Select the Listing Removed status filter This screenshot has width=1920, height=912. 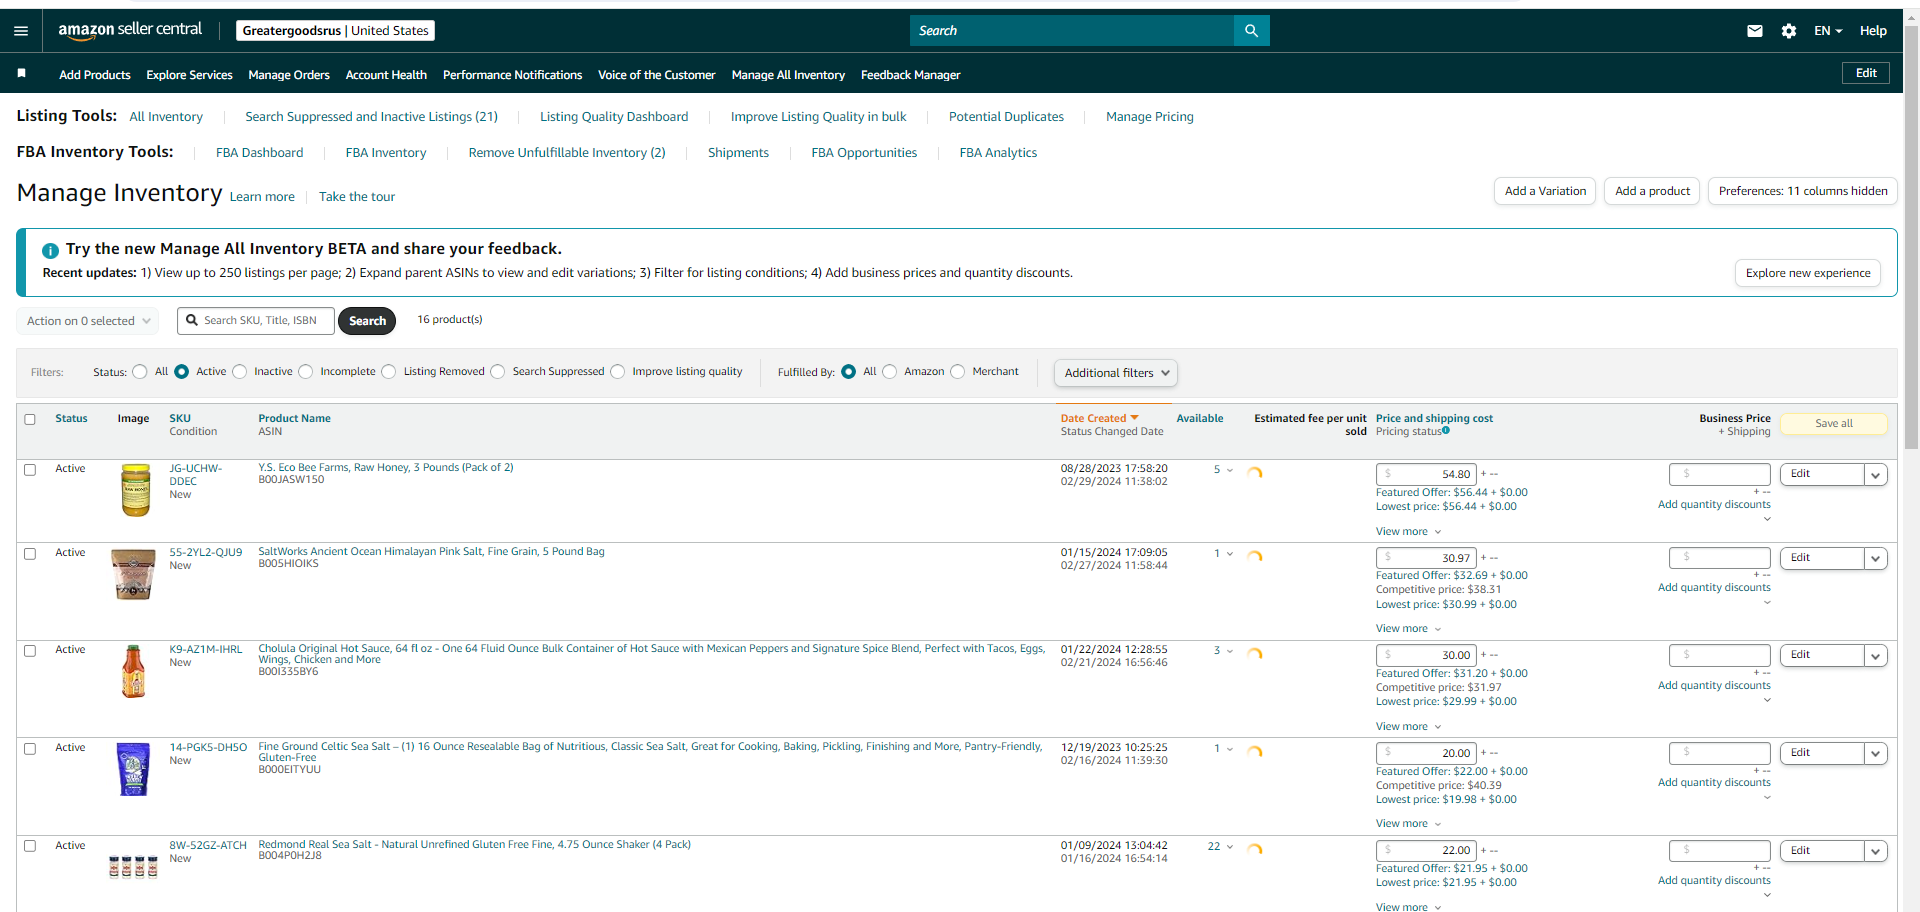pyautogui.click(x=389, y=372)
